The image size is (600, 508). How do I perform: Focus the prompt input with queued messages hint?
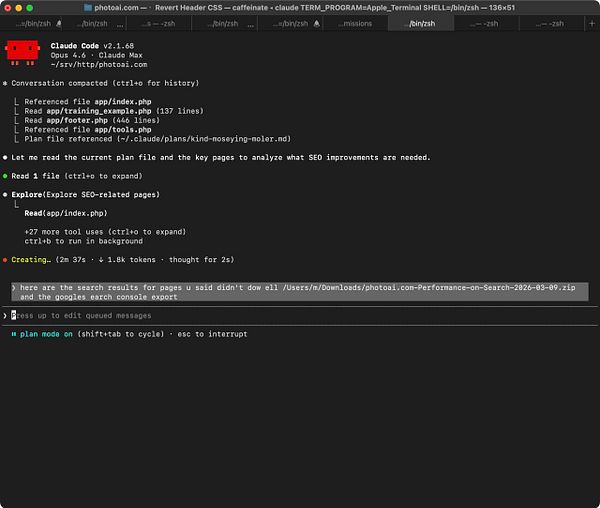(302, 316)
